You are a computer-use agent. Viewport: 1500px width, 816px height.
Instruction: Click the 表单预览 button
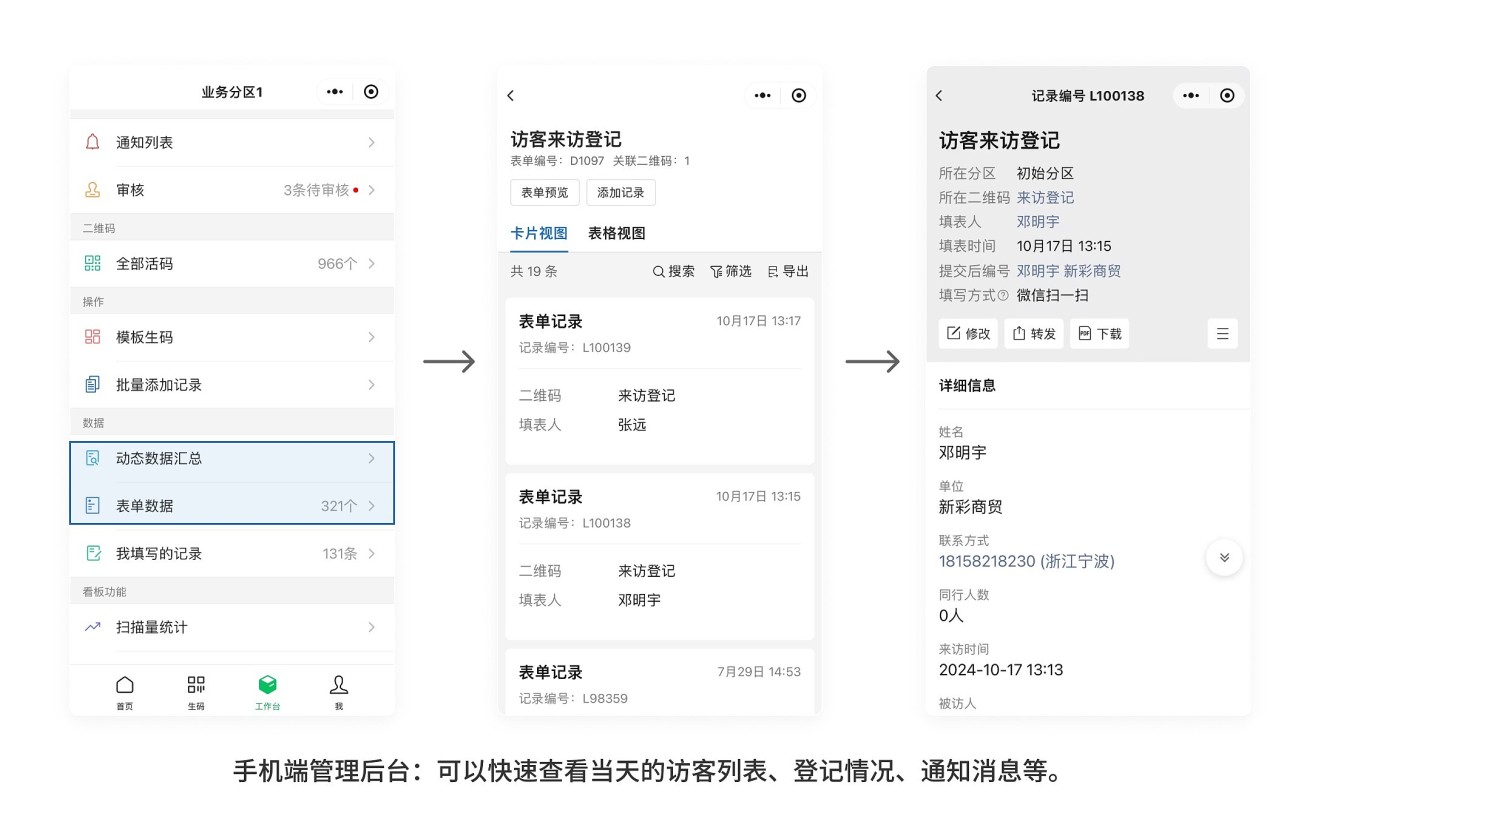pyautogui.click(x=544, y=192)
